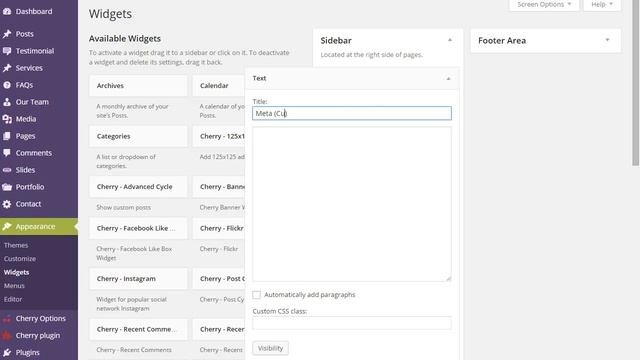
Task: Click 'Located at the right side of pages.' text
Action: pyautogui.click(x=371, y=55)
